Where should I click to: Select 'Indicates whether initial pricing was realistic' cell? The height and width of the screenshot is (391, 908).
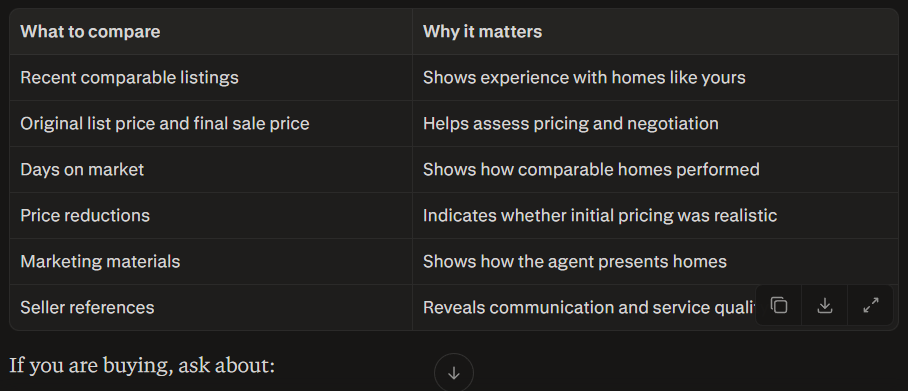655,215
